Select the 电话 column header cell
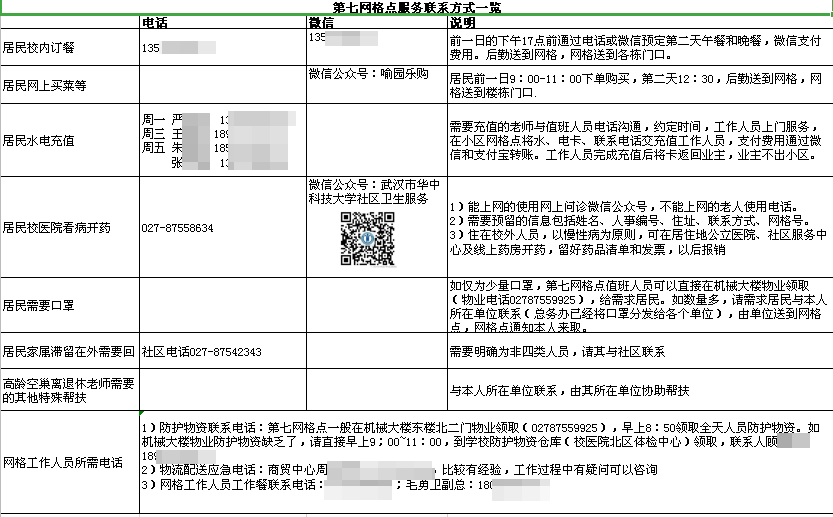 coord(155,22)
